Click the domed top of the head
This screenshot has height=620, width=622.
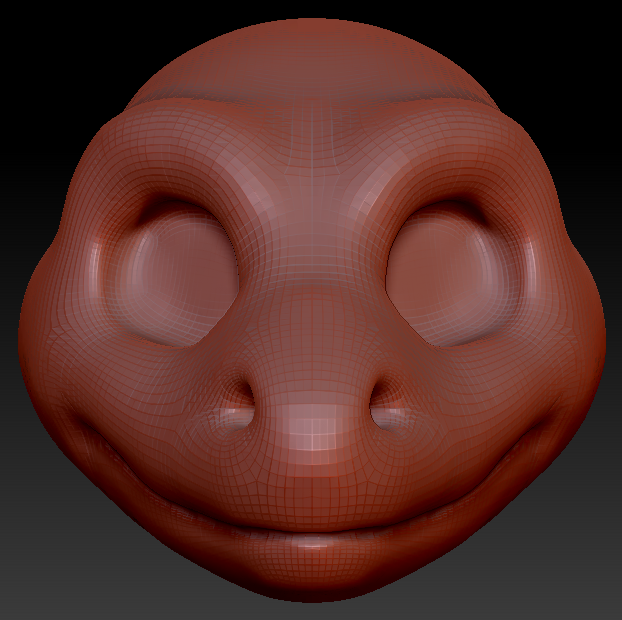(x=312, y=61)
